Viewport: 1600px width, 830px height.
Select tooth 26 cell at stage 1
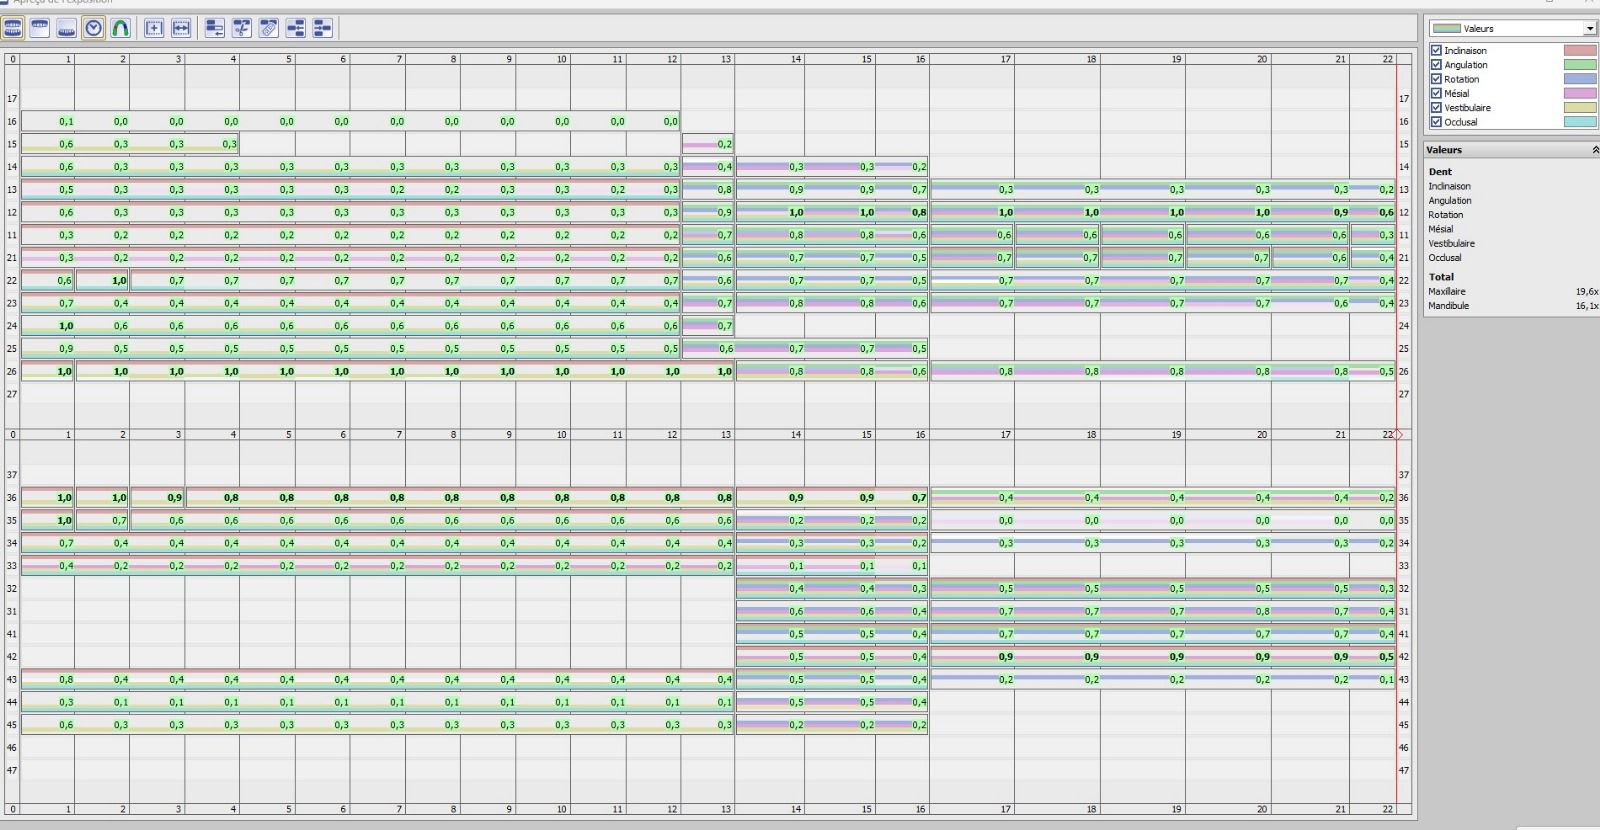point(48,371)
